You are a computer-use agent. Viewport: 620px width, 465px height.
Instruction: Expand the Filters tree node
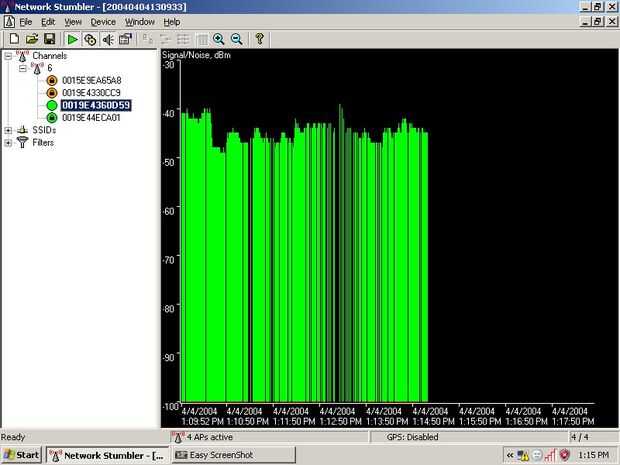click(x=8, y=143)
